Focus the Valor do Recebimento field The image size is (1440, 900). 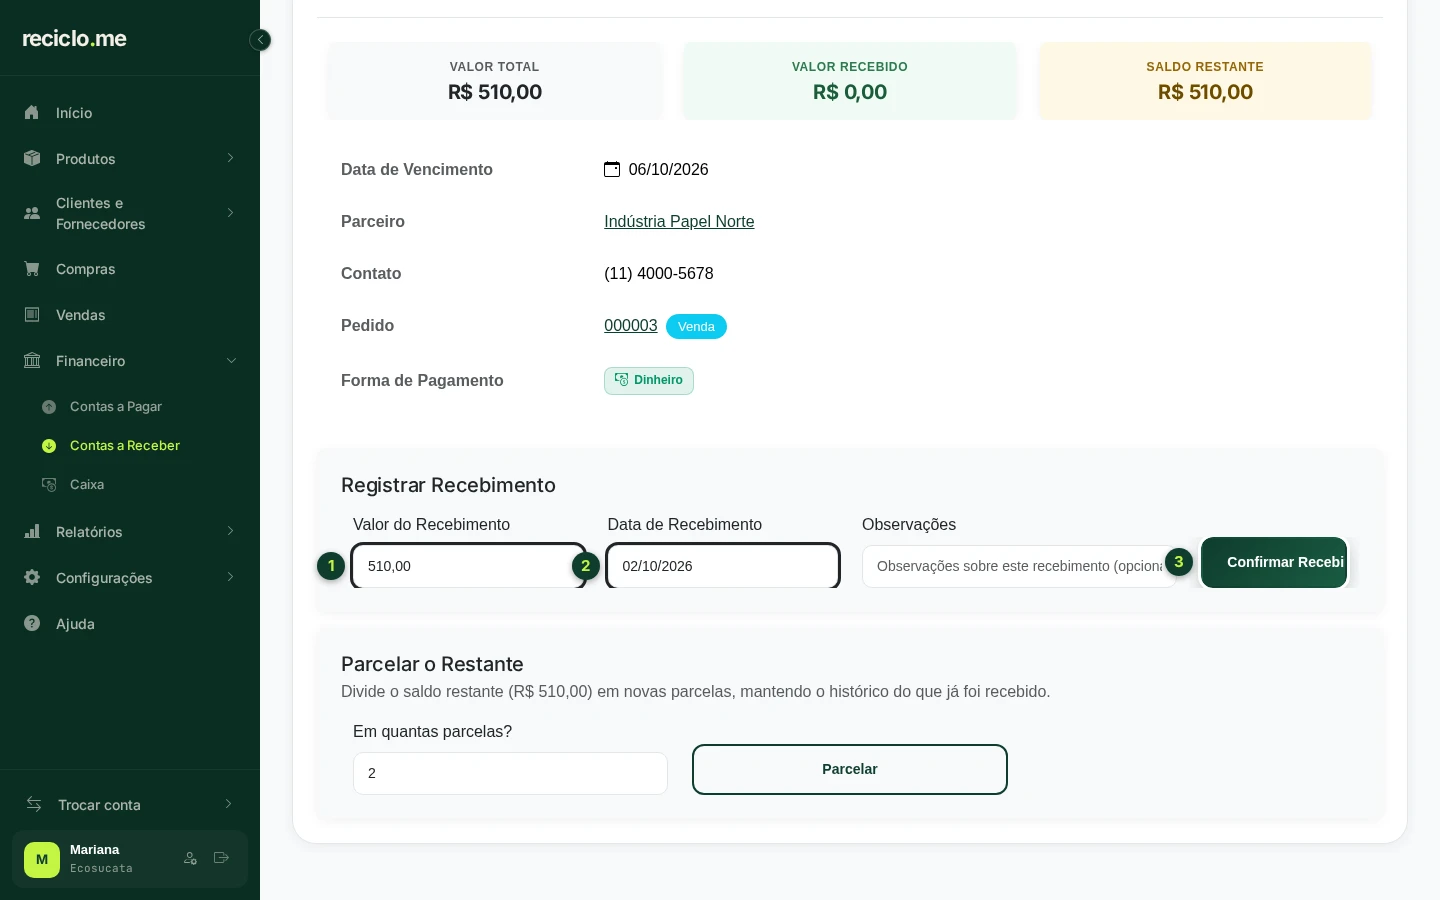tap(468, 566)
